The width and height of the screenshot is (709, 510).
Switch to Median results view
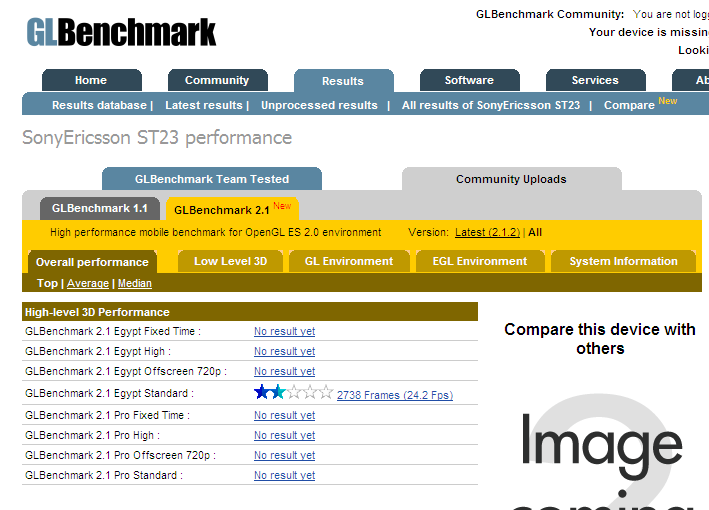tap(135, 283)
